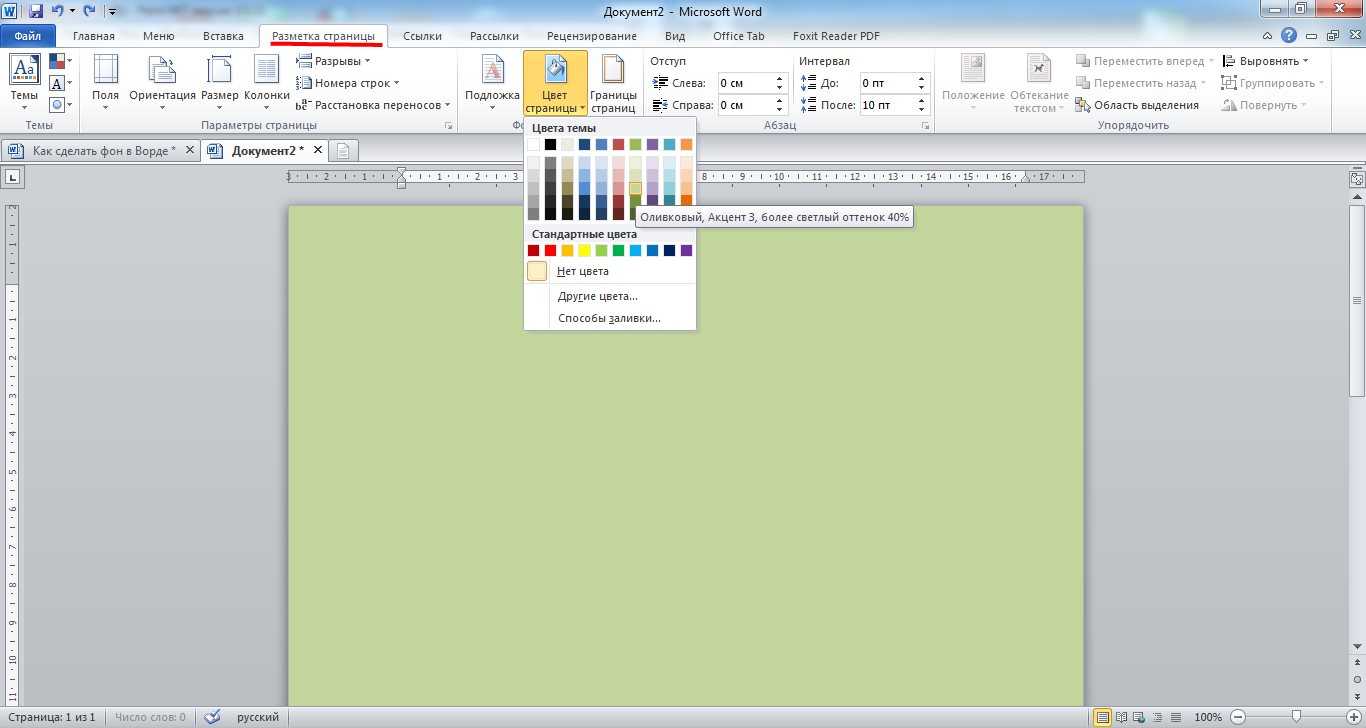Switch to Print Layout view
The width and height of the screenshot is (1366, 728).
[1103, 717]
